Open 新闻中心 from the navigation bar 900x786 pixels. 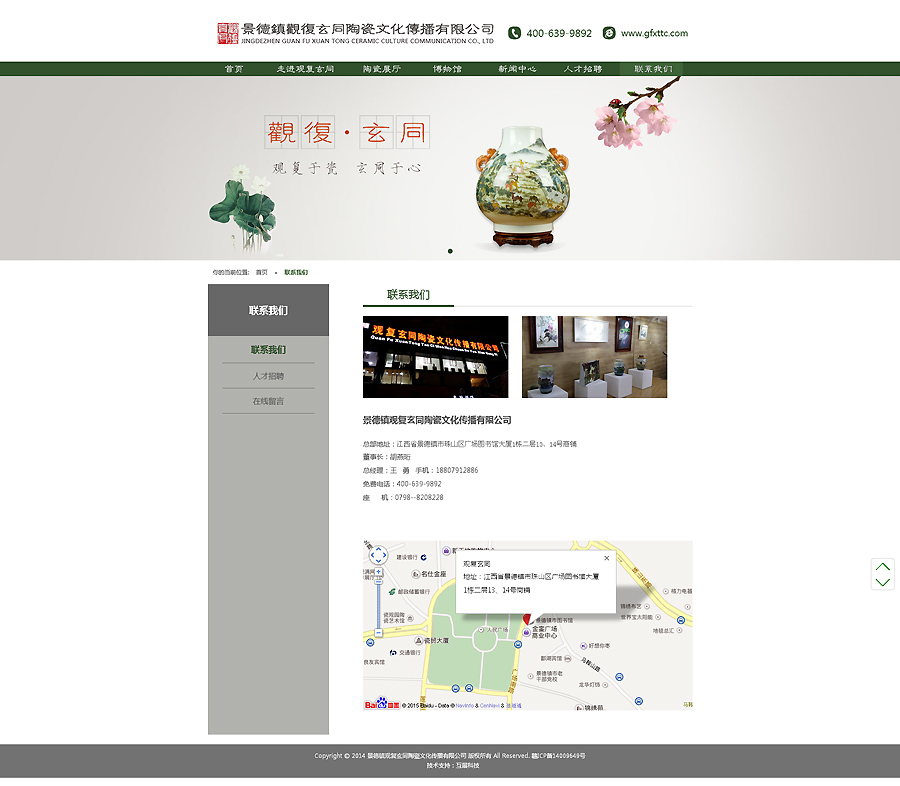point(517,69)
